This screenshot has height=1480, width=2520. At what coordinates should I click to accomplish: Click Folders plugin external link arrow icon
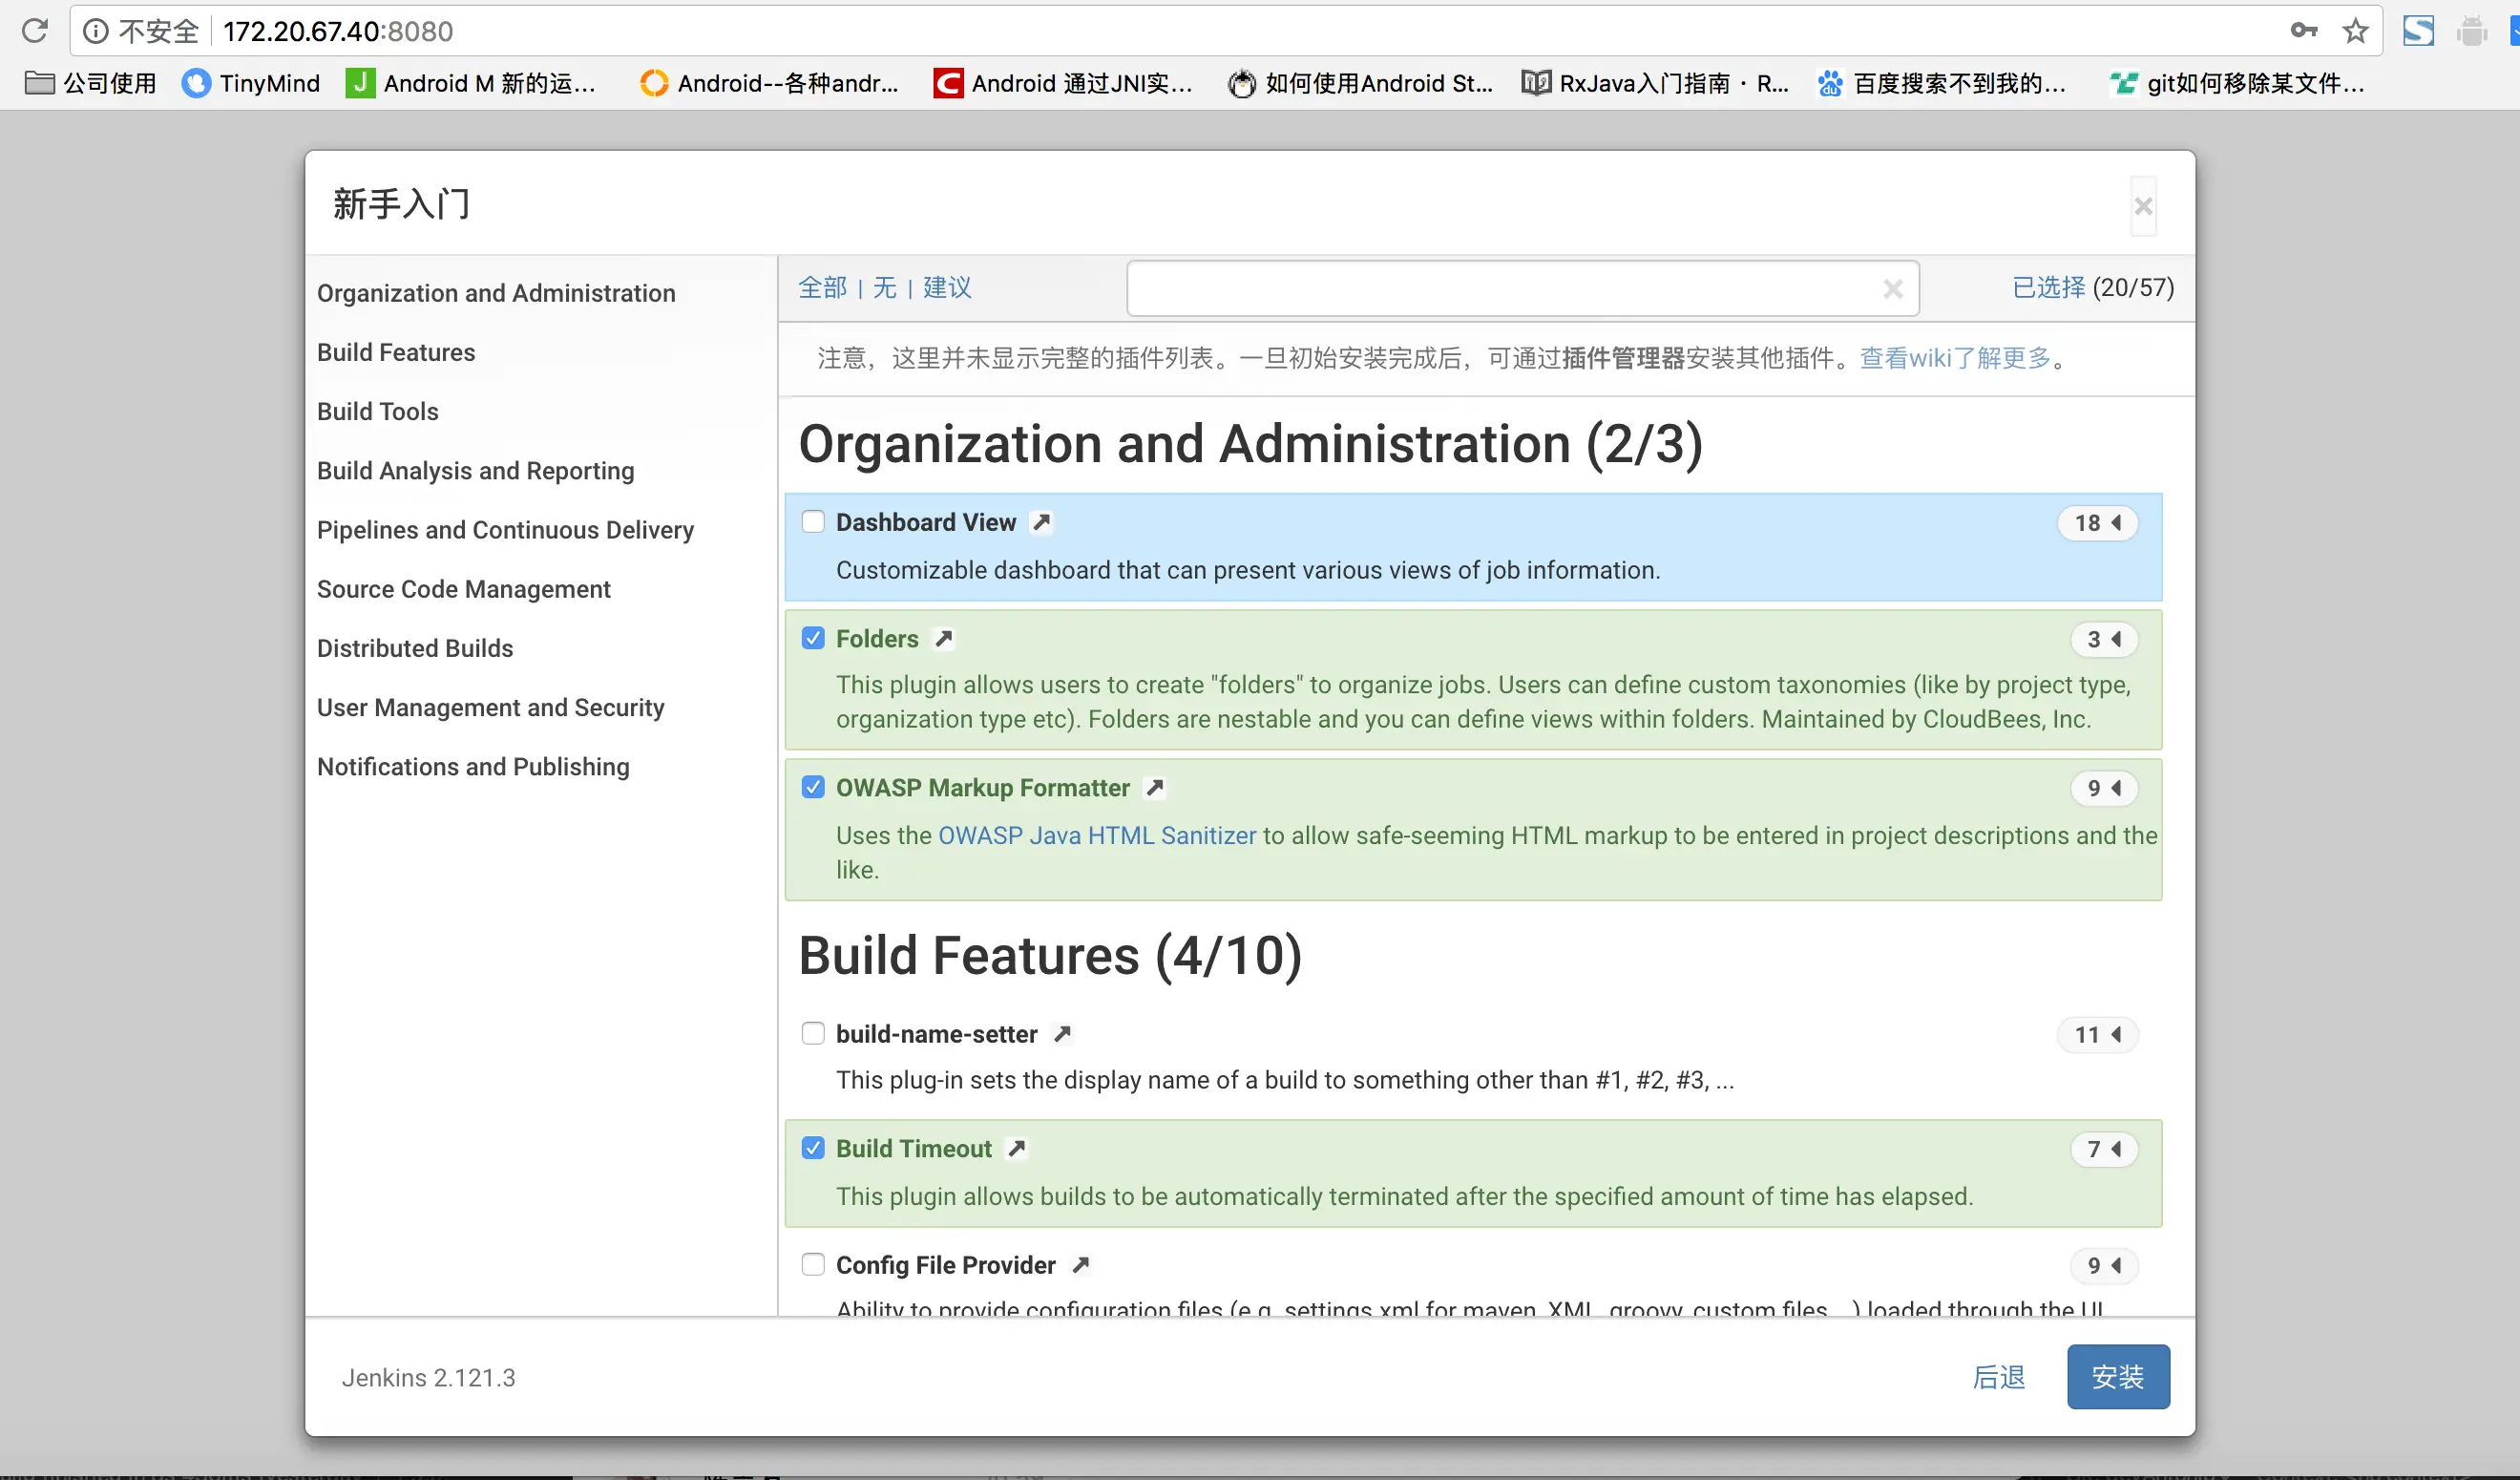click(x=943, y=638)
